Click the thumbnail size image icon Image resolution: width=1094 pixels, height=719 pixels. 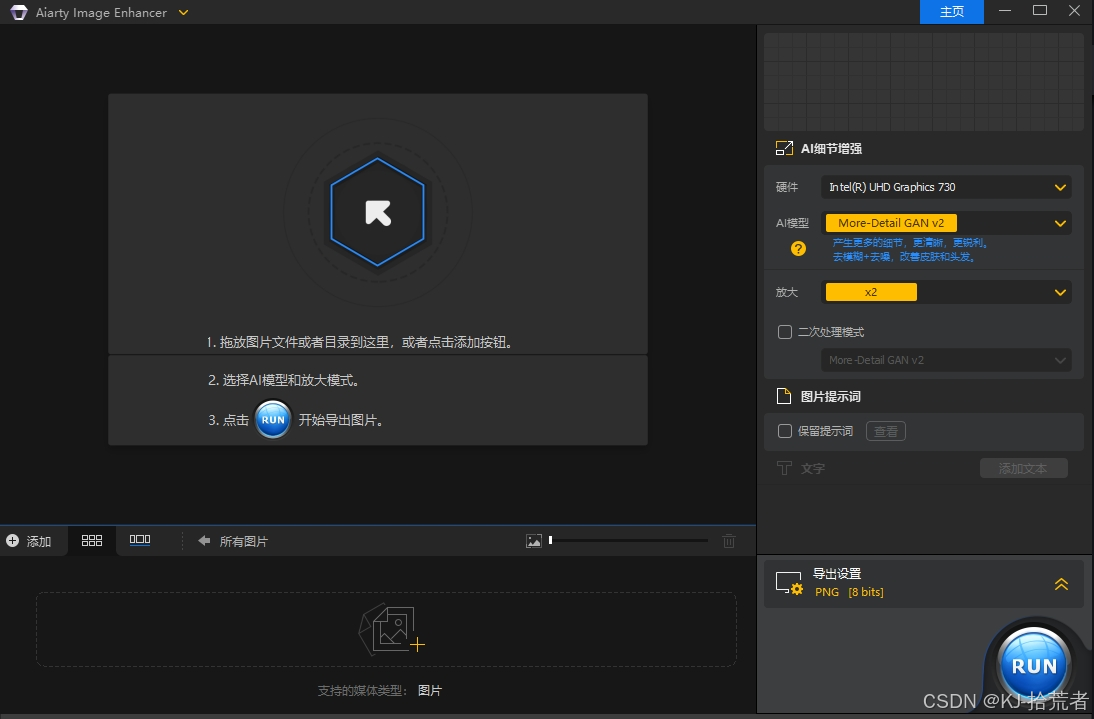point(534,540)
